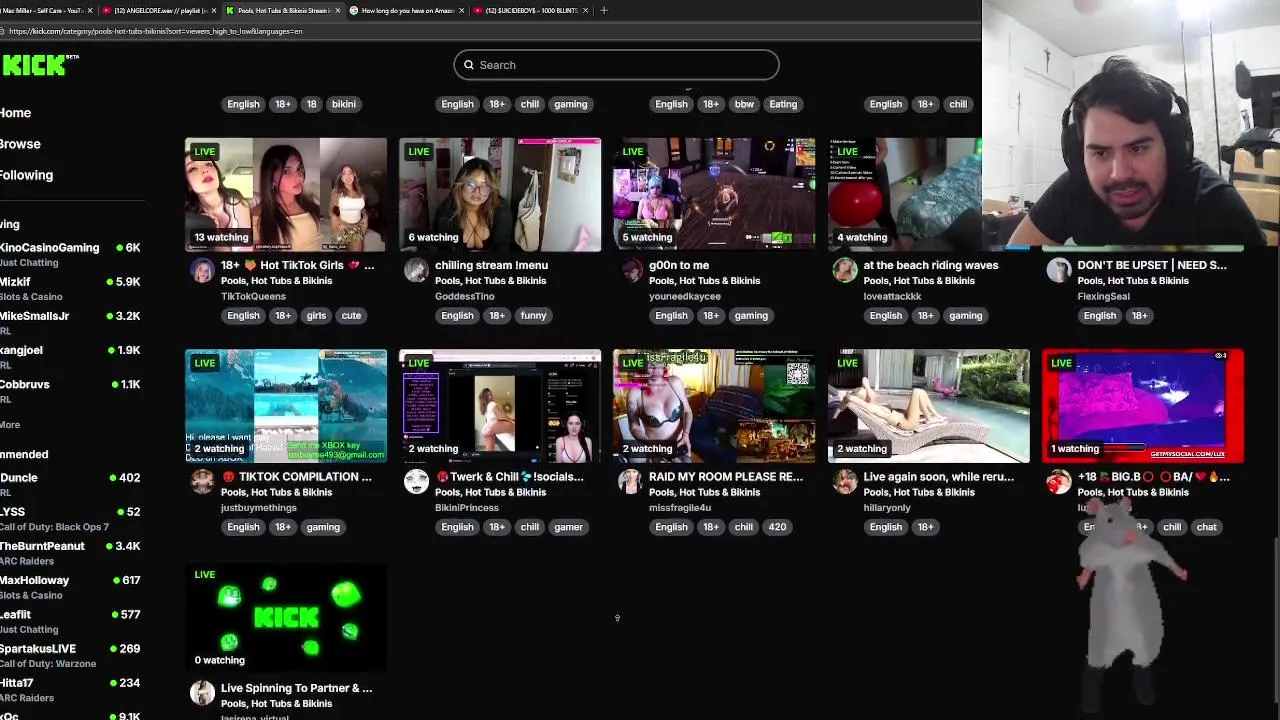Open Live again soon stream thumbnail
1280x720 pixels.
click(x=928, y=405)
